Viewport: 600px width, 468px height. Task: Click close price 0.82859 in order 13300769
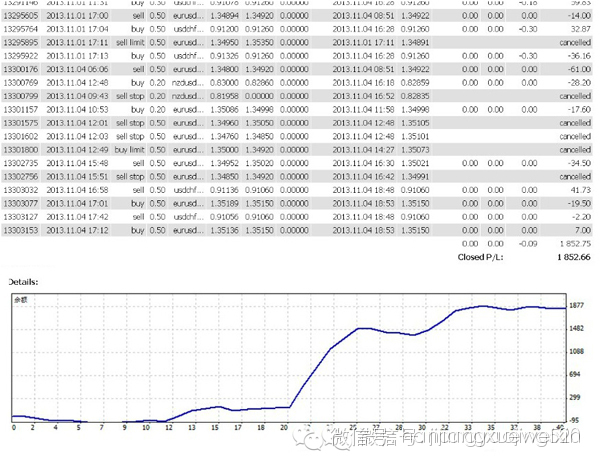point(415,83)
